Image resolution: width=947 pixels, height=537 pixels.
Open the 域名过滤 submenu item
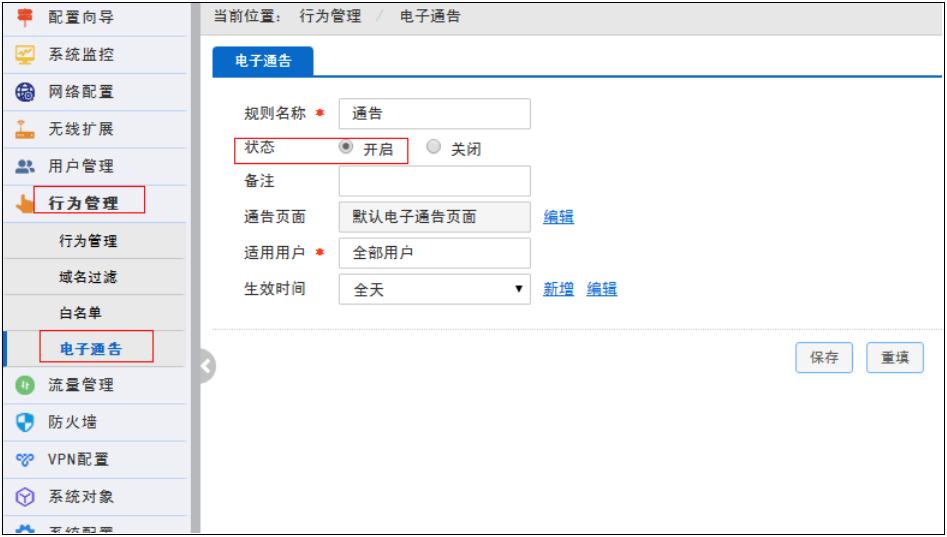click(x=95, y=276)
